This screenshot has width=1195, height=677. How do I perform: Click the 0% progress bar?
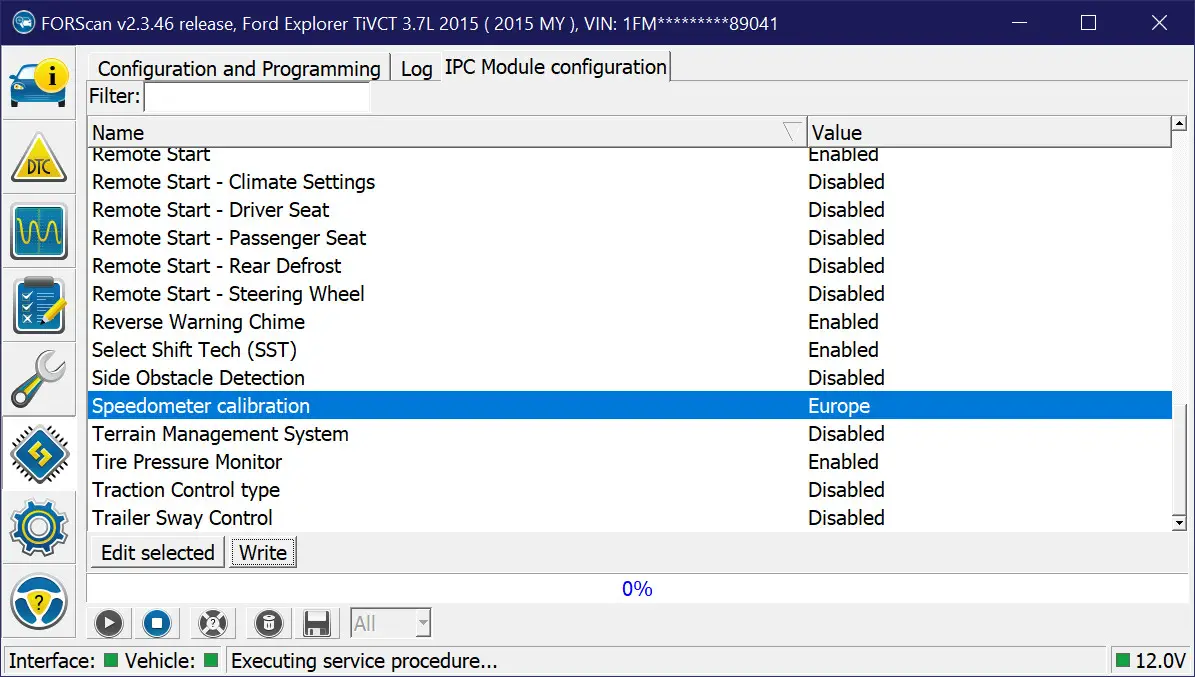pos(637,589)
